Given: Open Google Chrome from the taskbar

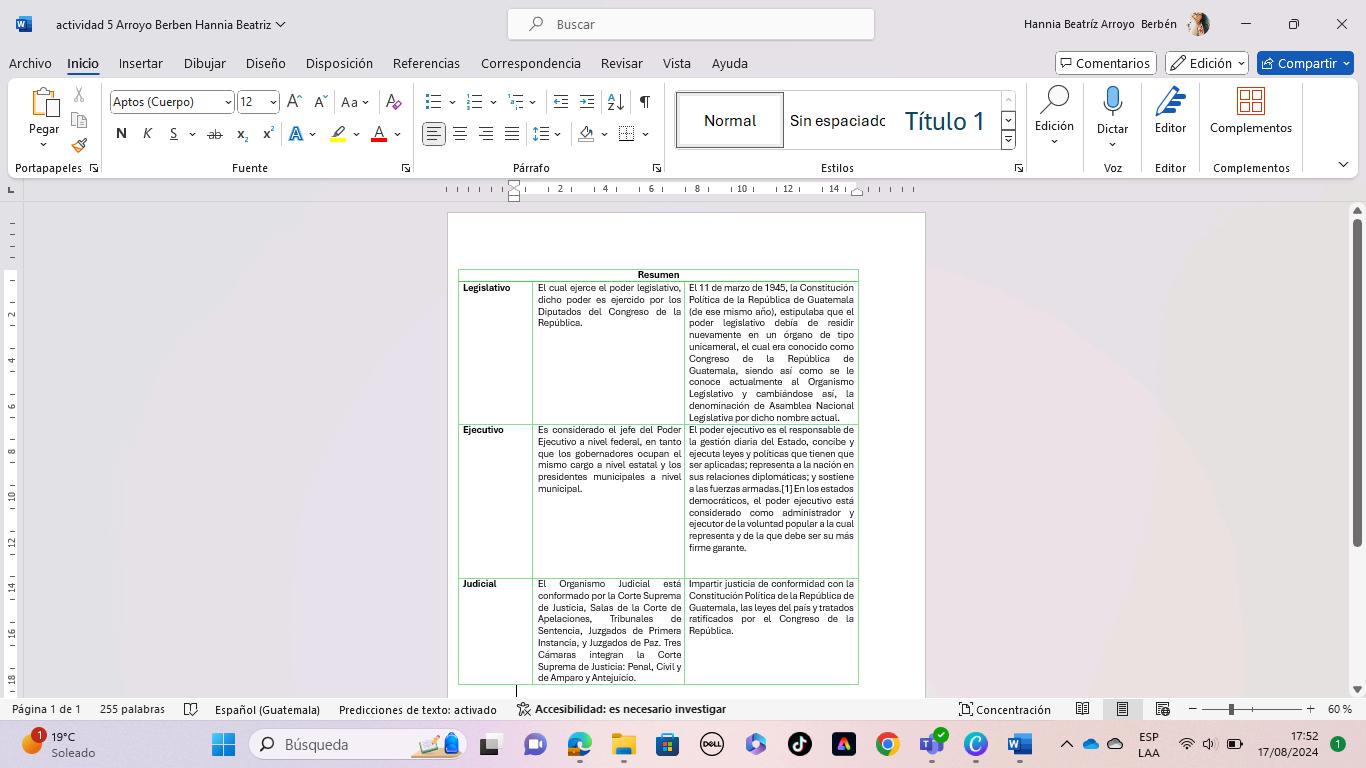Looking at the screenshot, I should click(x=888, y=744).
